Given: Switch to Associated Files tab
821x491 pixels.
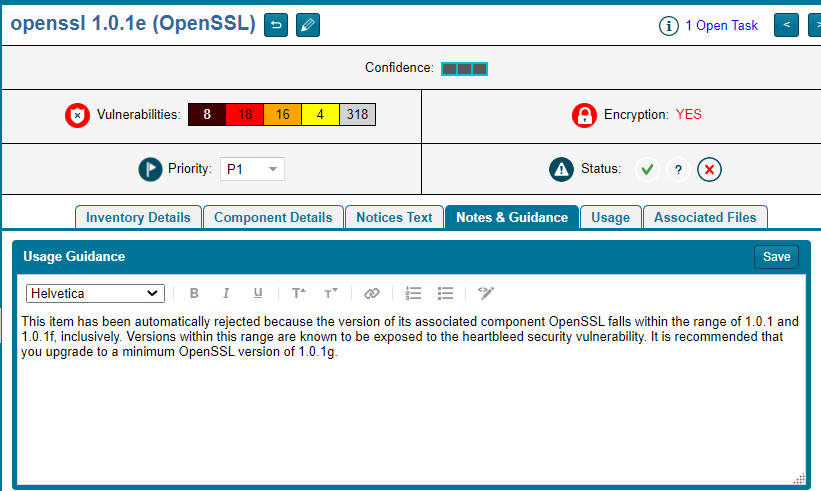Looking at the screenshot, I should pyautogui.click(x=705, y=217).
